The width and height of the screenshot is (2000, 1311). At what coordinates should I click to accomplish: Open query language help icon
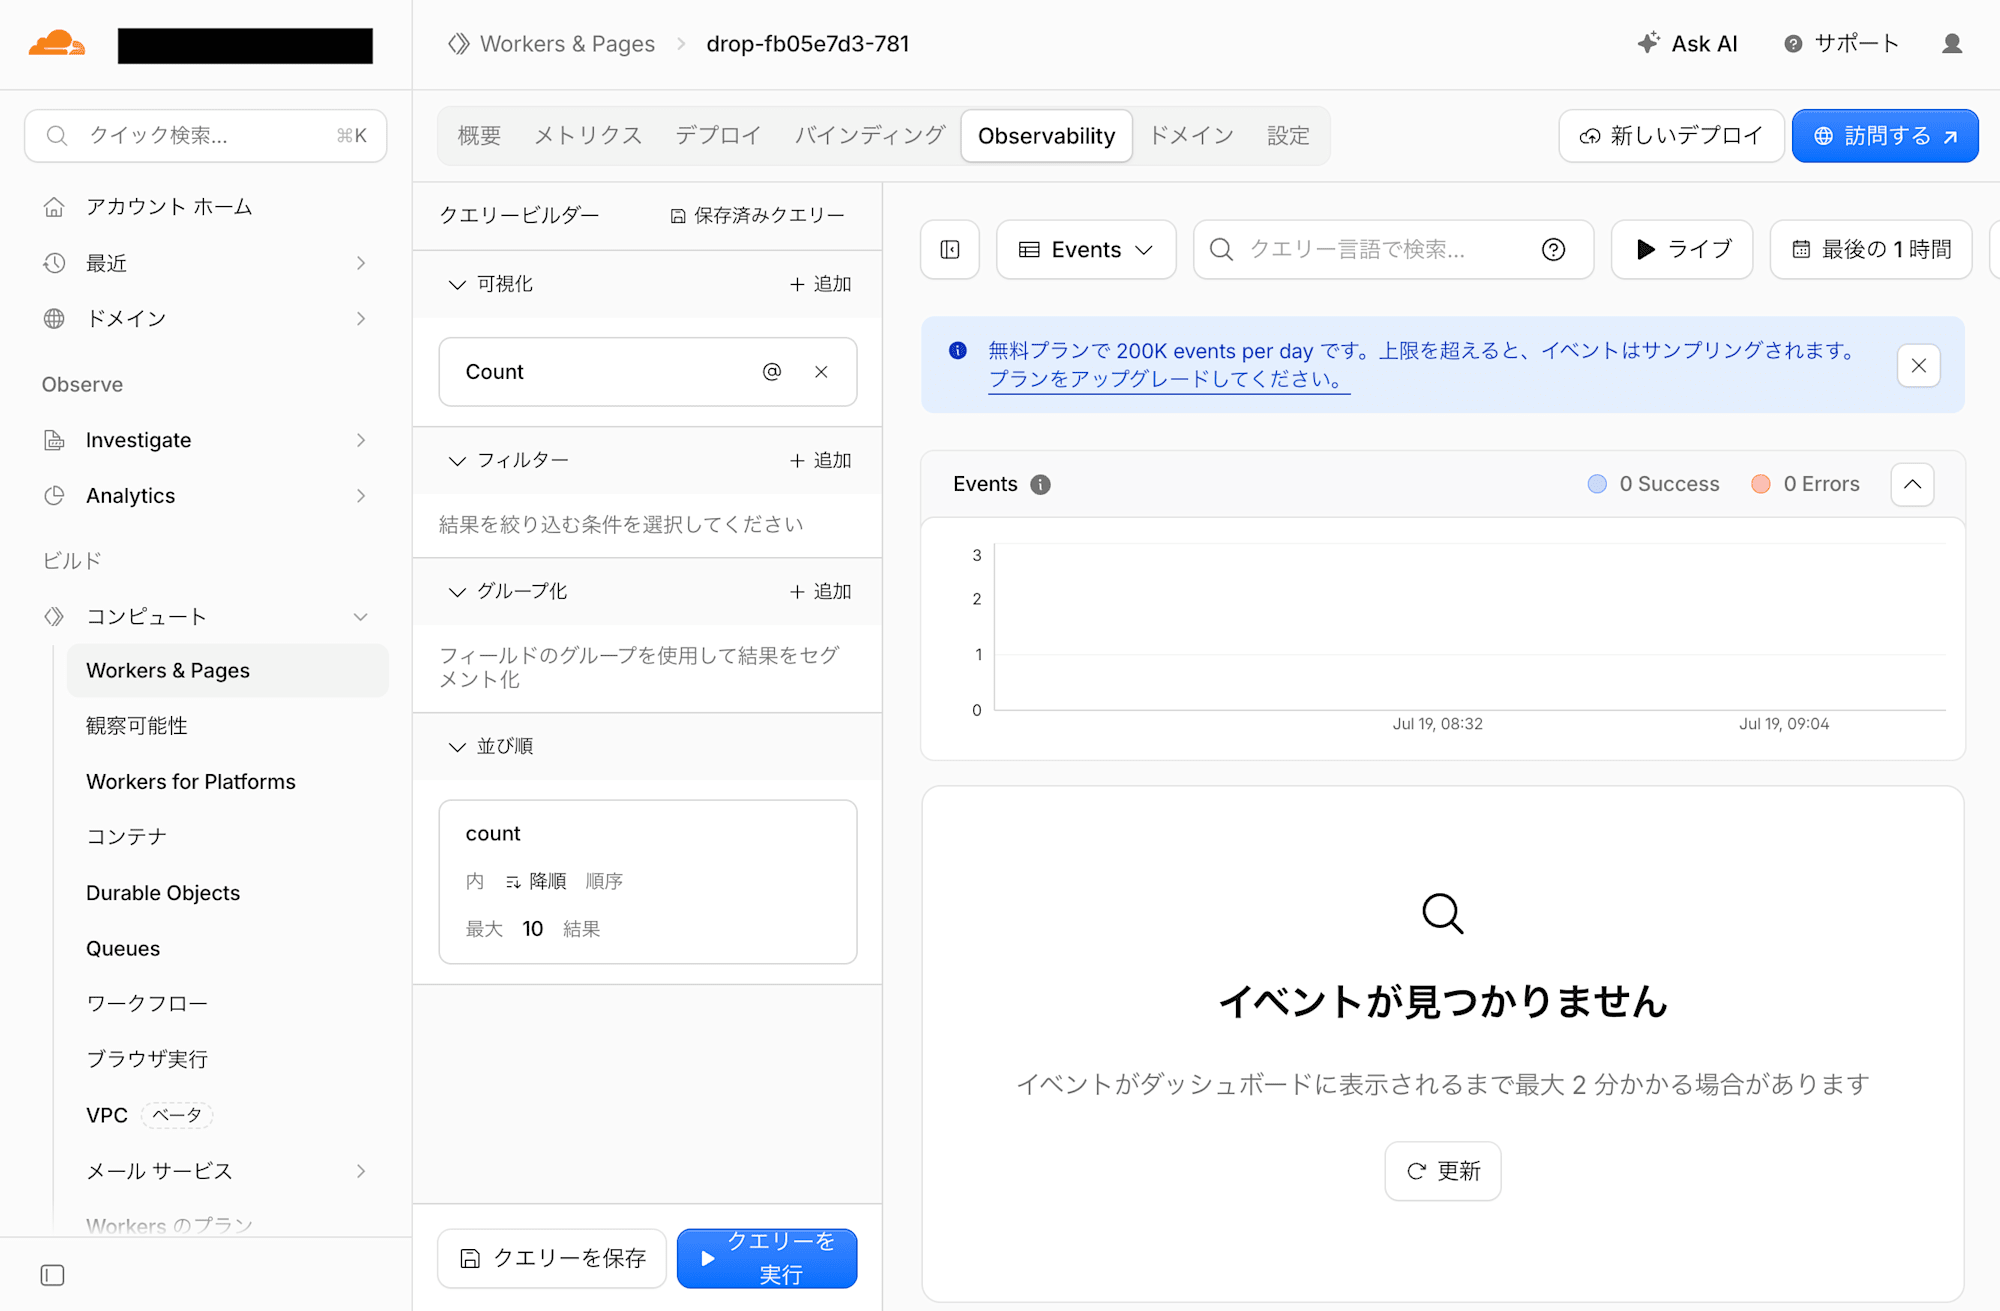coord(1553,250)
